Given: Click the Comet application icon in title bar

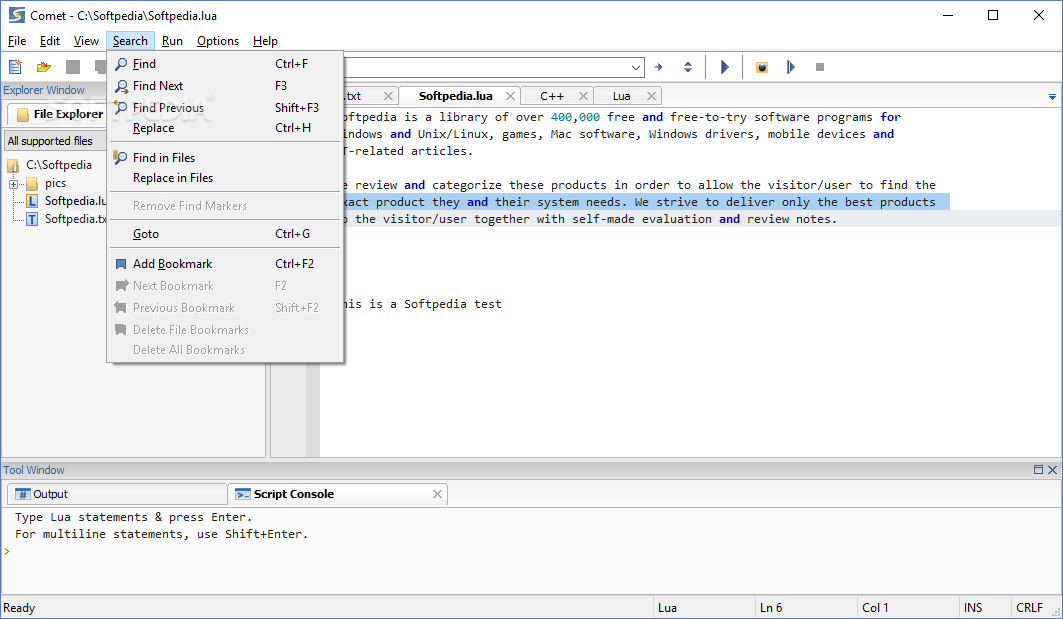Looking at the screenshot, I should [16, 15].
